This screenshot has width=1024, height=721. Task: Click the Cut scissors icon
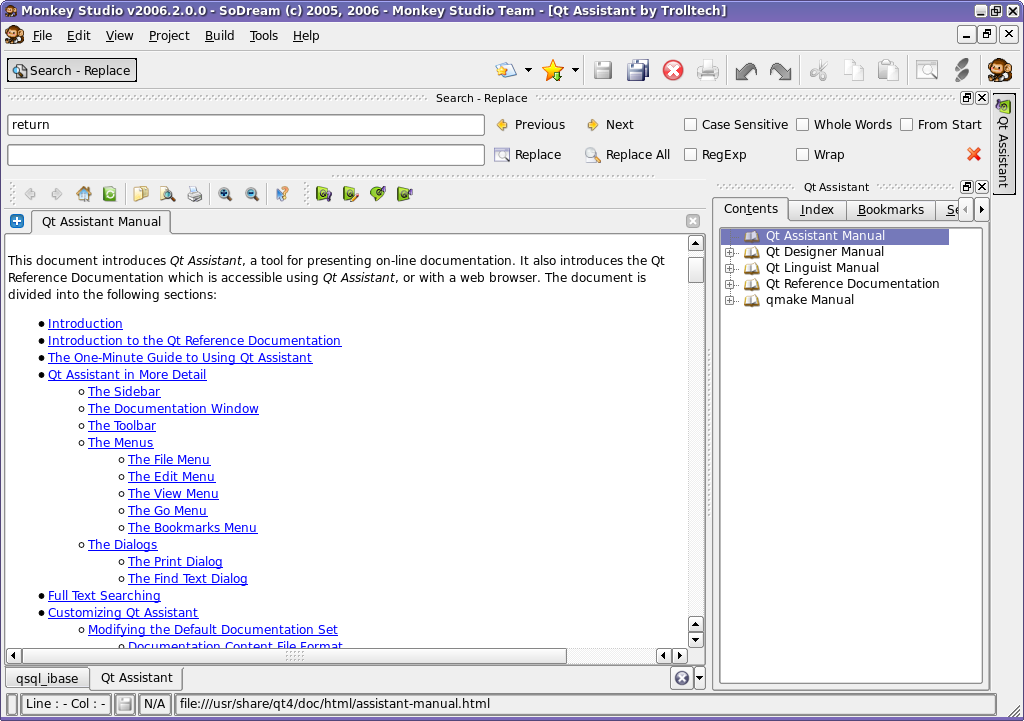pyautogui.click(x=819, y=70)
